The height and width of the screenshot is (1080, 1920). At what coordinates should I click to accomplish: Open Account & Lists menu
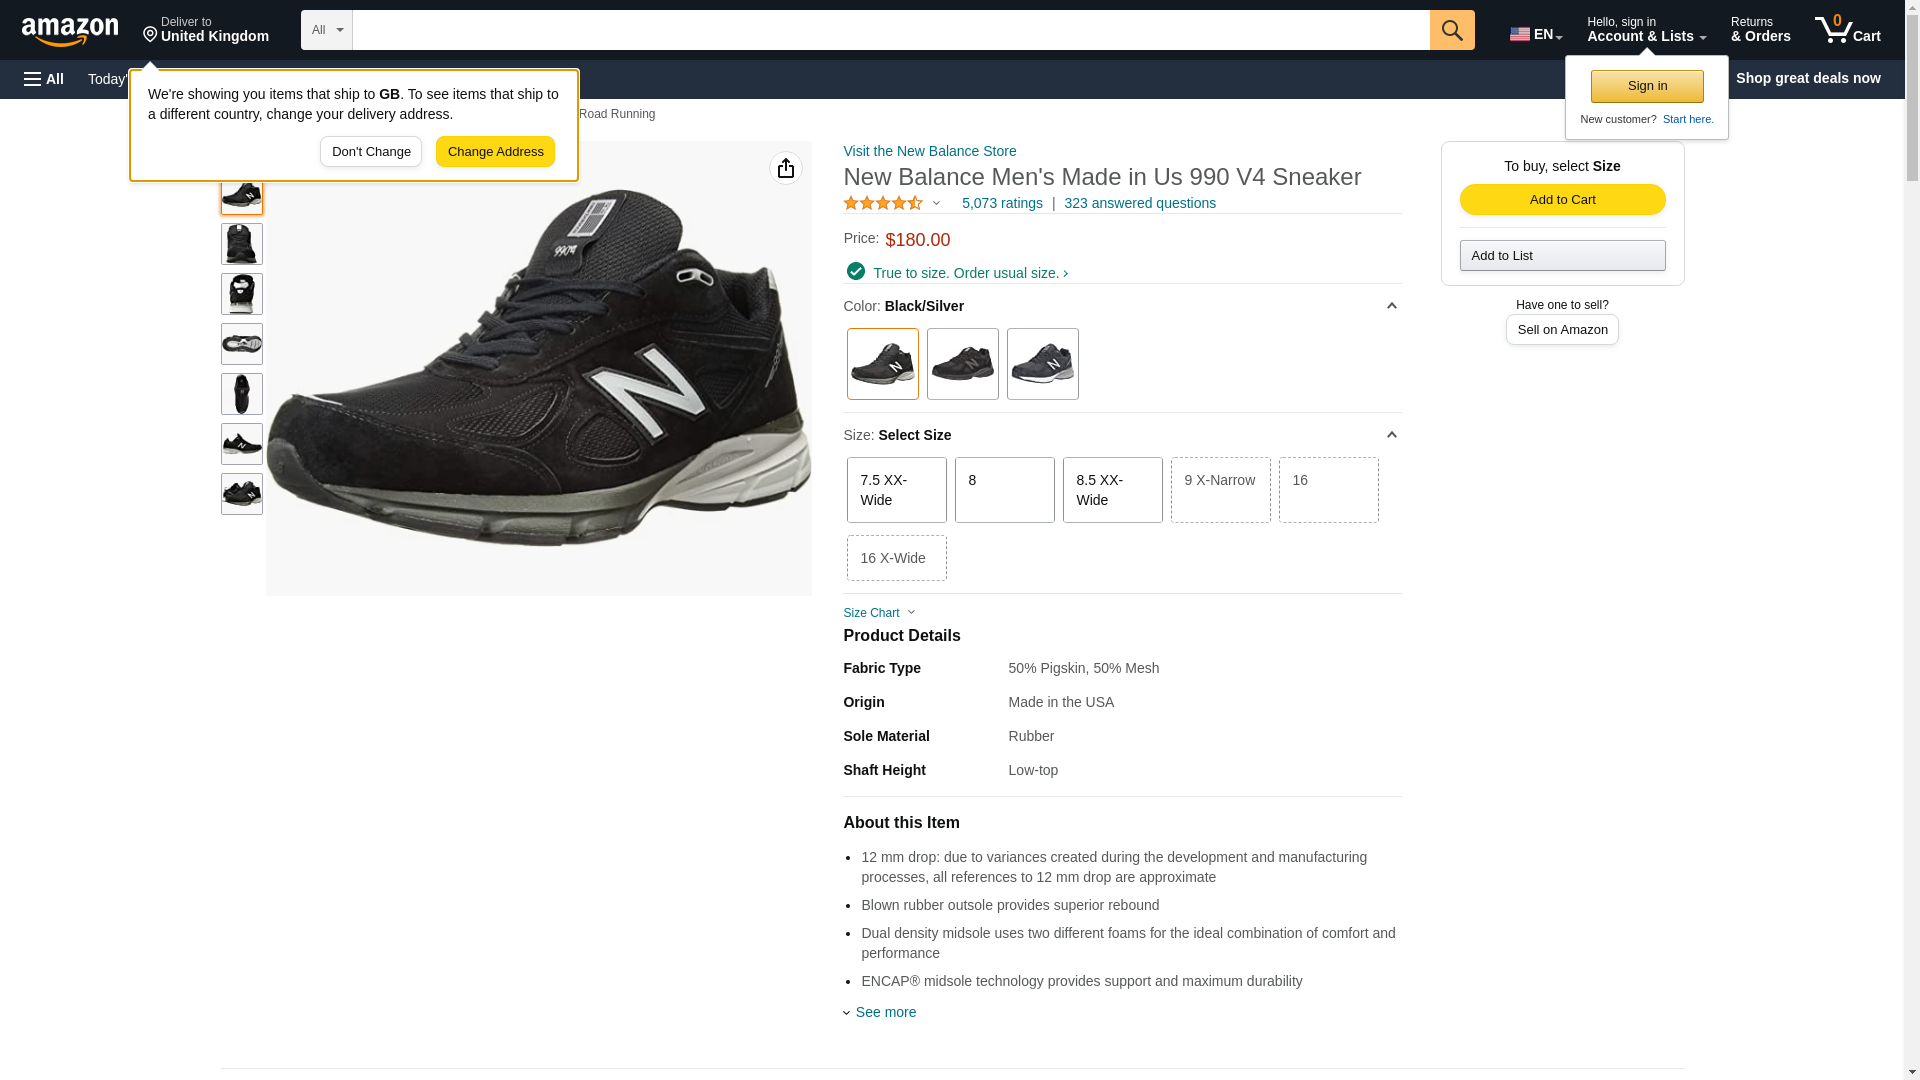coord(1646,30)
